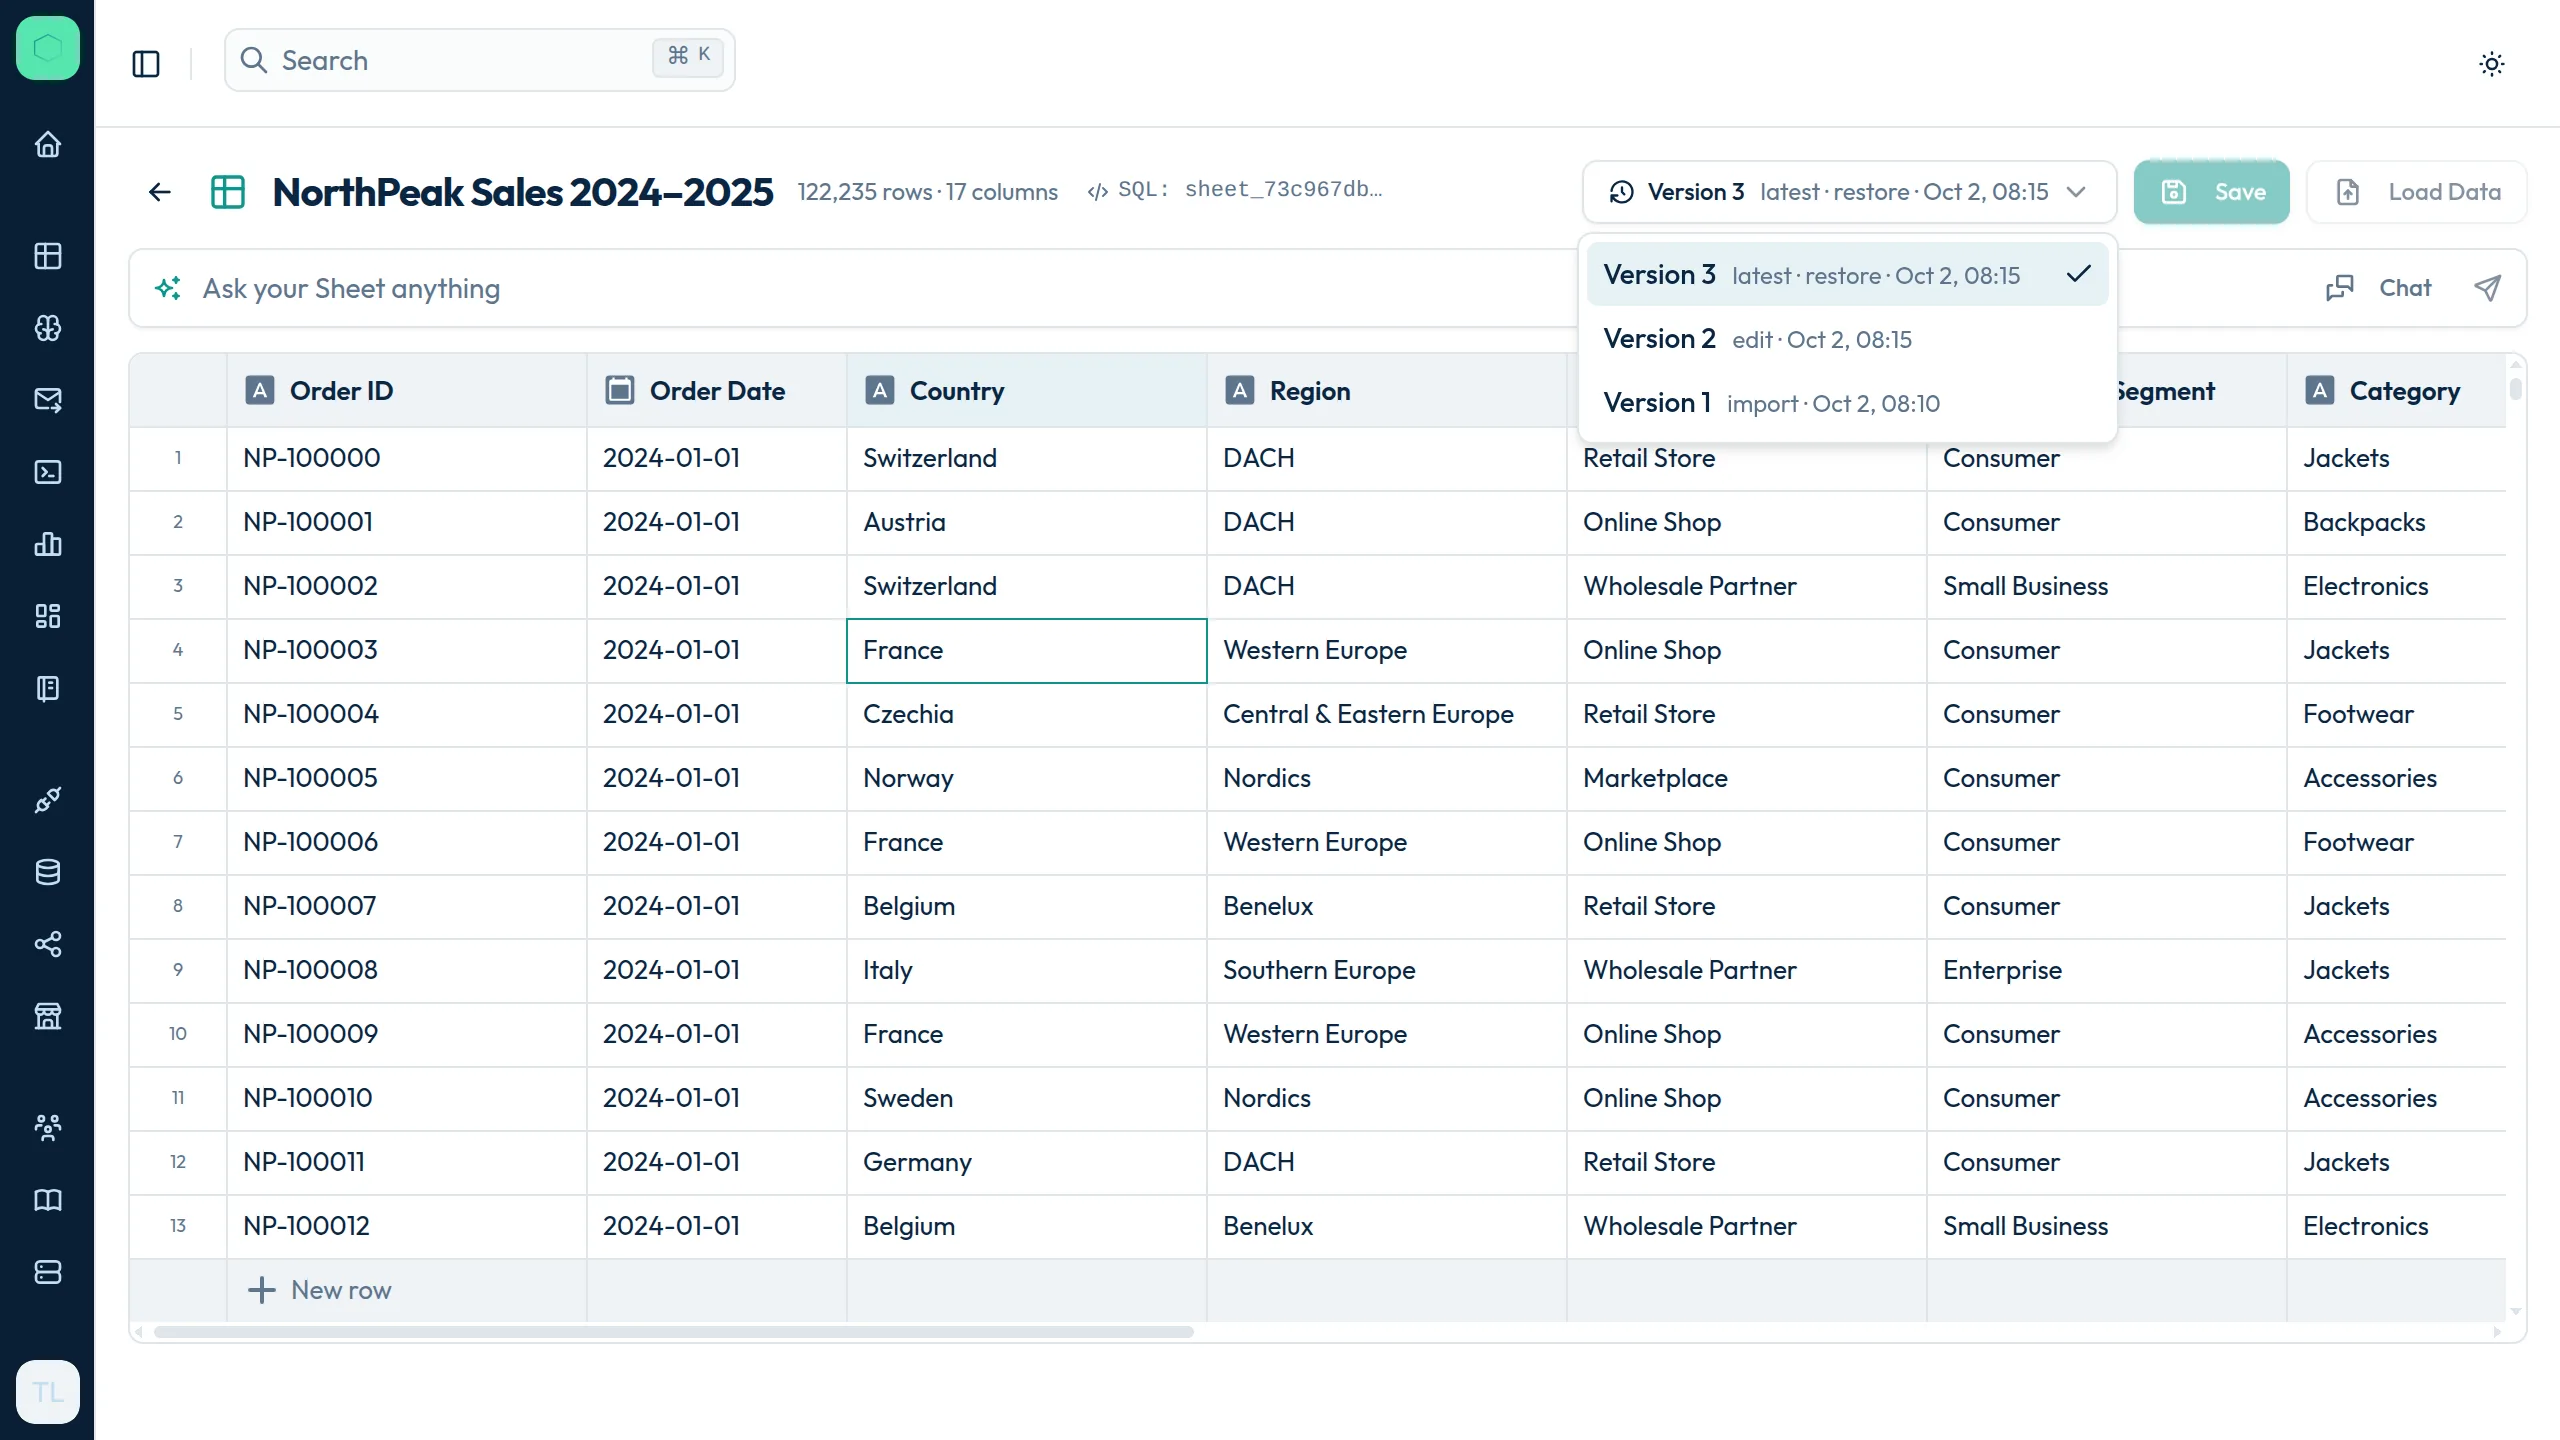Click the Order Date calendar type icon

(x=620, y=390)
